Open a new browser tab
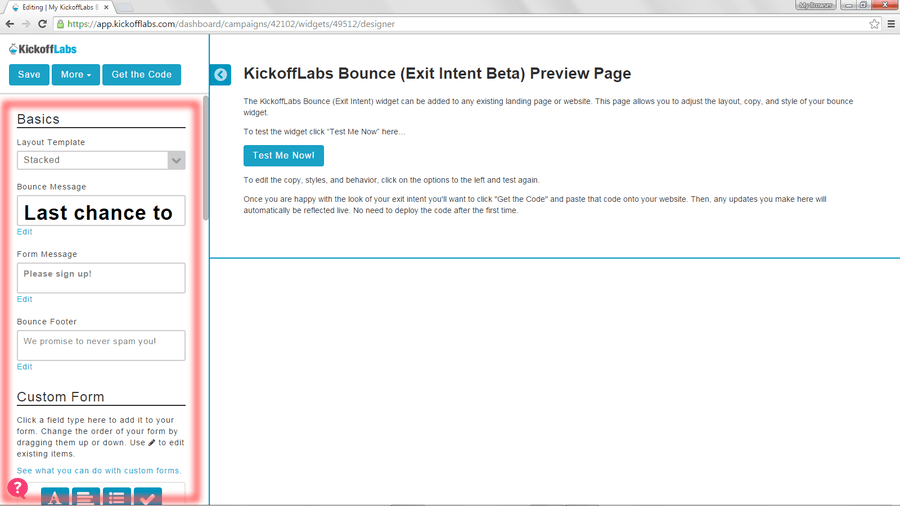This screenshot has width=900, height=506. pos(125,7)
